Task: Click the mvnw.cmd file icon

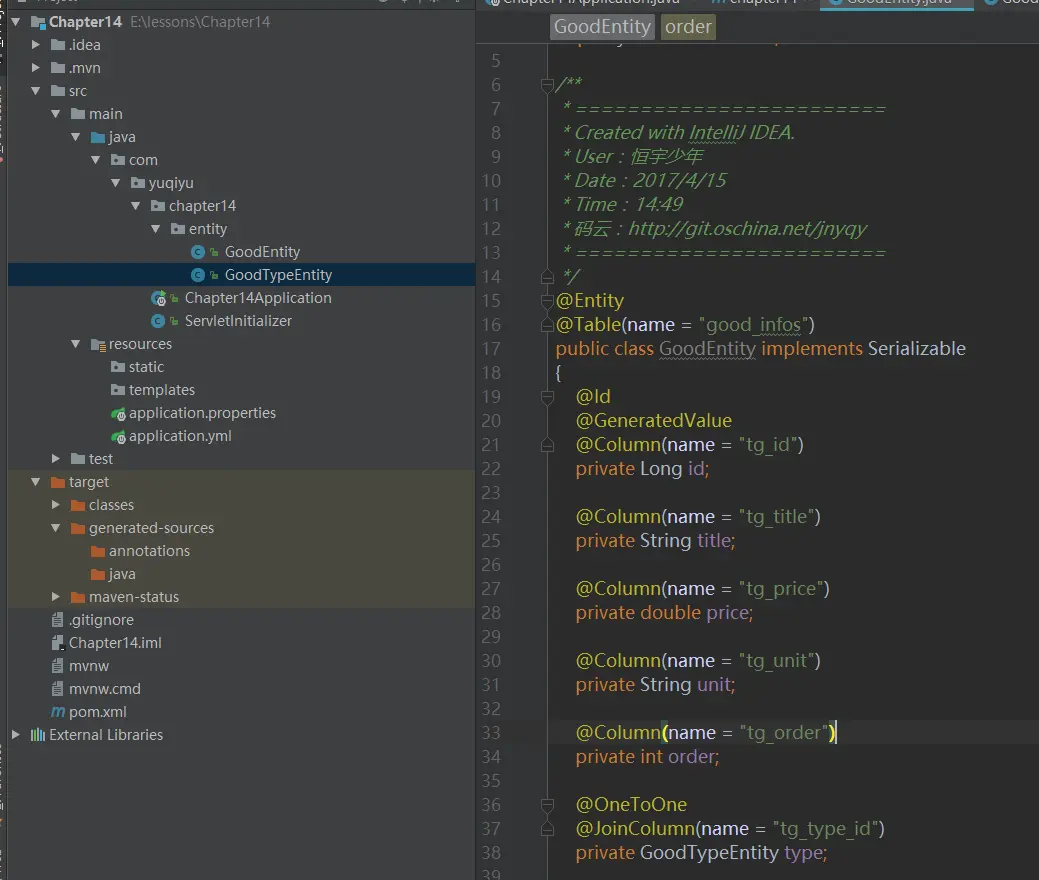Action: click(58, 688)
